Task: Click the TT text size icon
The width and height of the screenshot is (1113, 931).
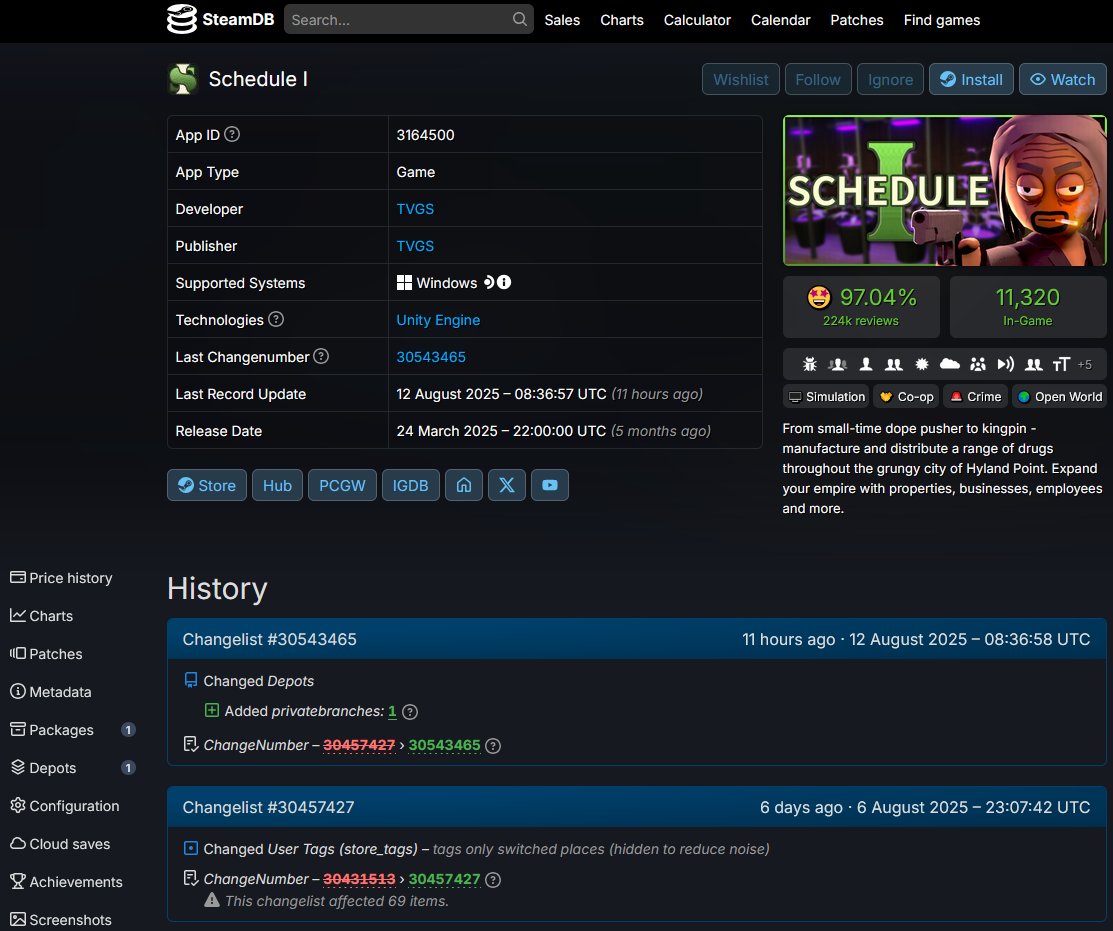Action: point(1061,365)
